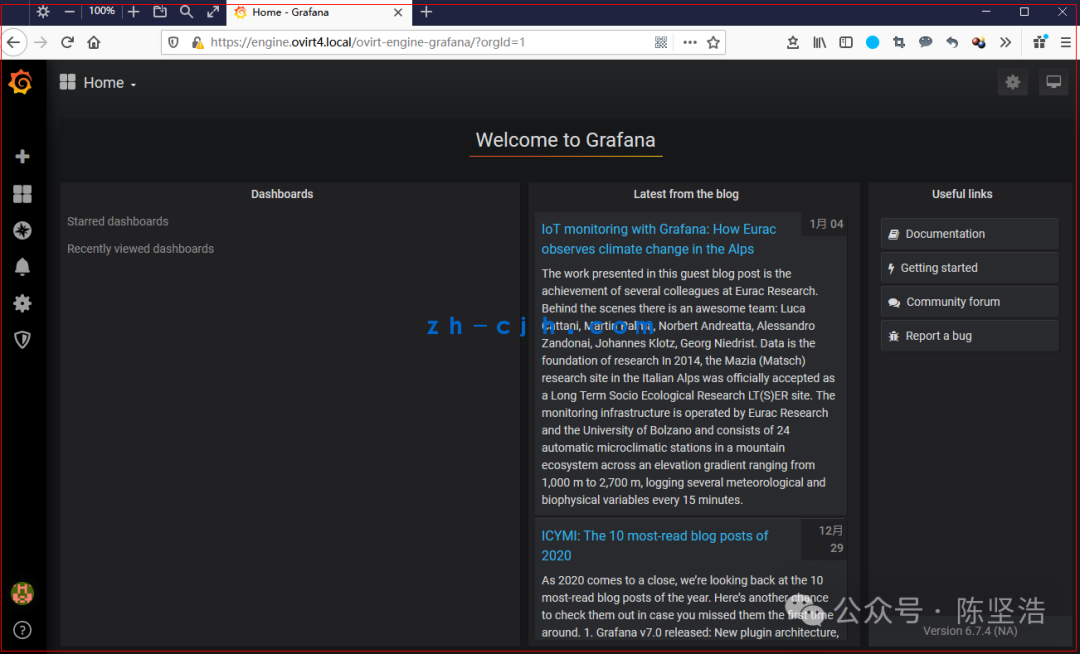Open dashboard settings gear at top right
This screenshot has height=654, width=1080.
coord(1012,83)
